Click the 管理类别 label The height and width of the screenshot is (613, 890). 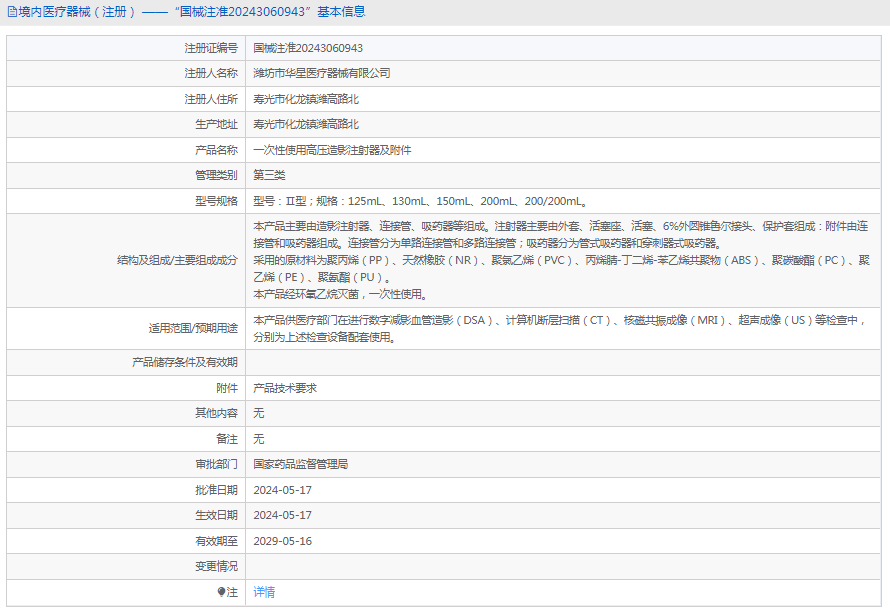click(216, 175)
